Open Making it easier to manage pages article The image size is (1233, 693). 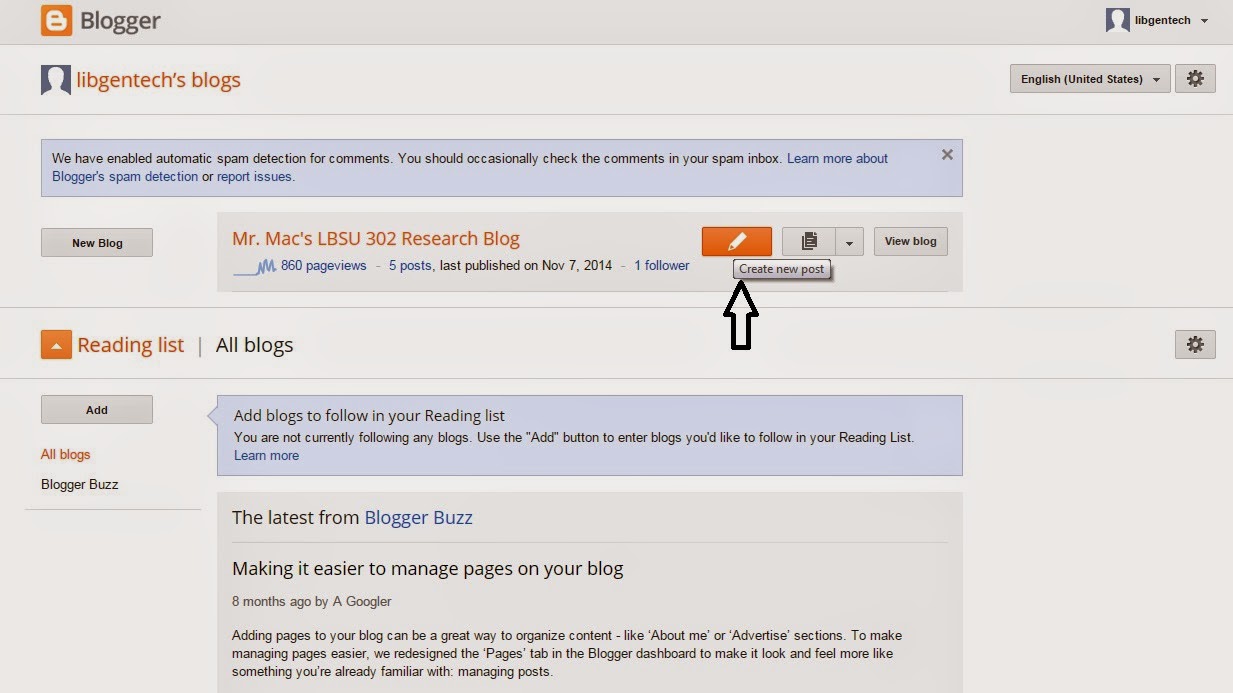[x=427, y=569]
